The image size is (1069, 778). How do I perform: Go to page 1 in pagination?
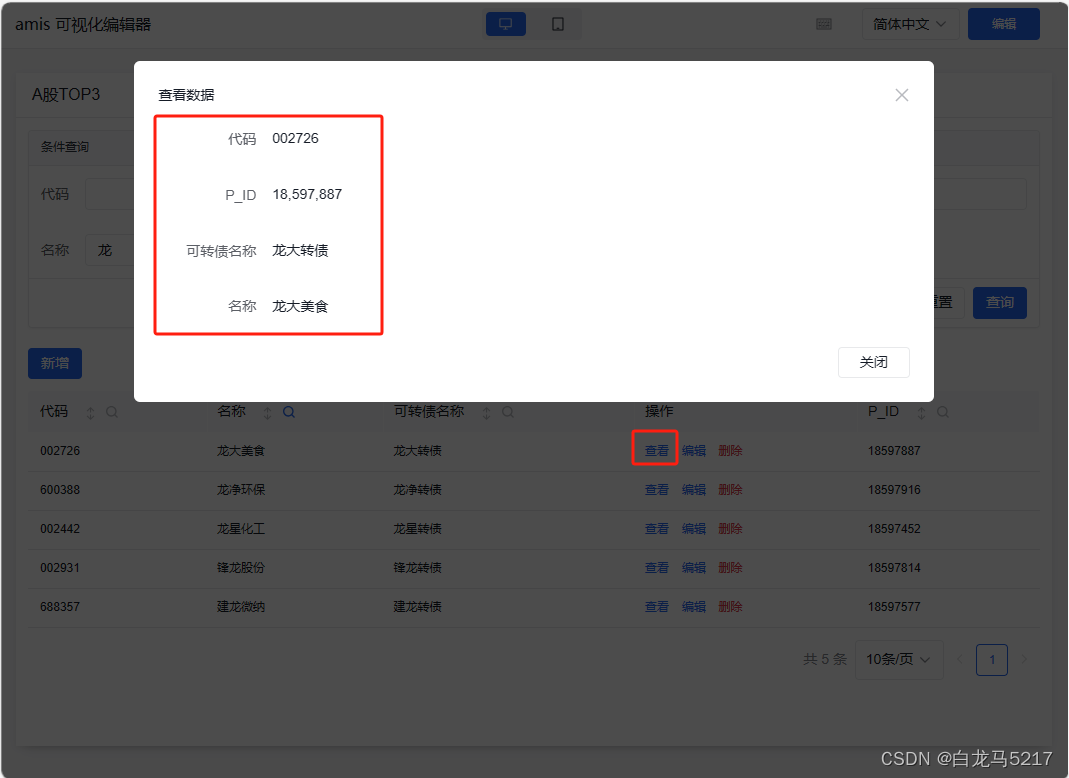[992, 659]
